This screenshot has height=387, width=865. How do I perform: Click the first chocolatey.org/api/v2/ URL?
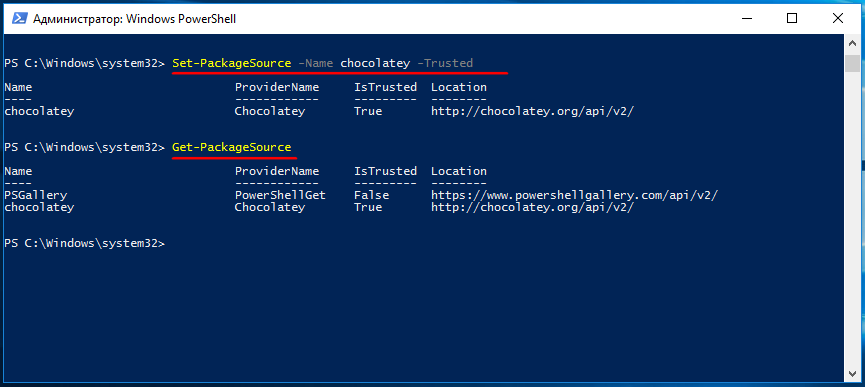[x=532, y=111]
